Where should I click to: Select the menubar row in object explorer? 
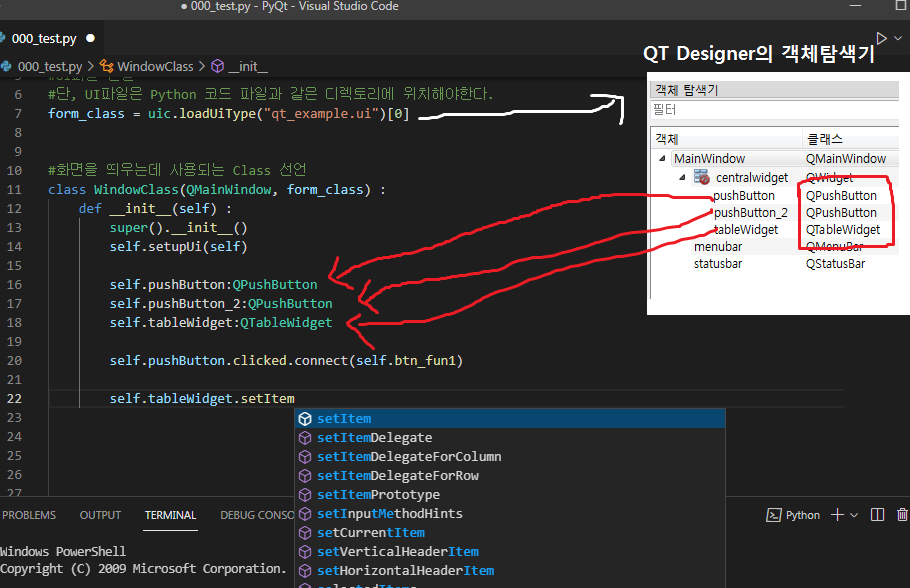click(x=718, y=247)
